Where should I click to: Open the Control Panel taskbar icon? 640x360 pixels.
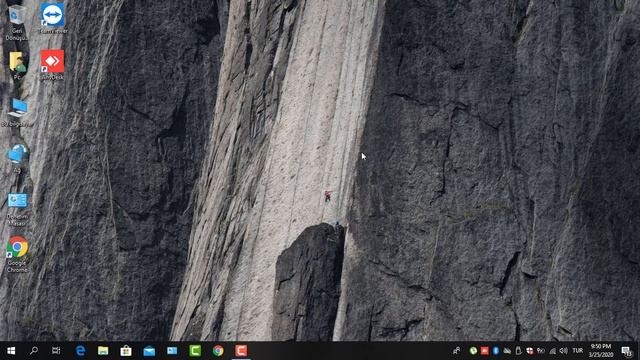172,351
